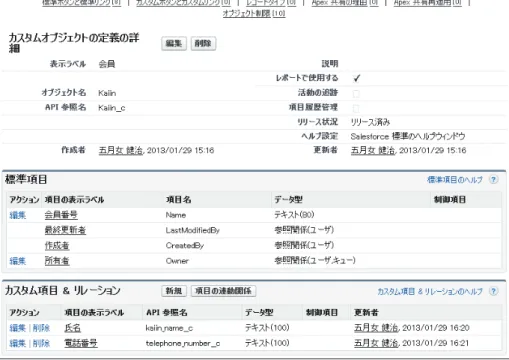Click the テキスト(80) data type cell
The height and width of the screenshot is (360, 509).
294,215
